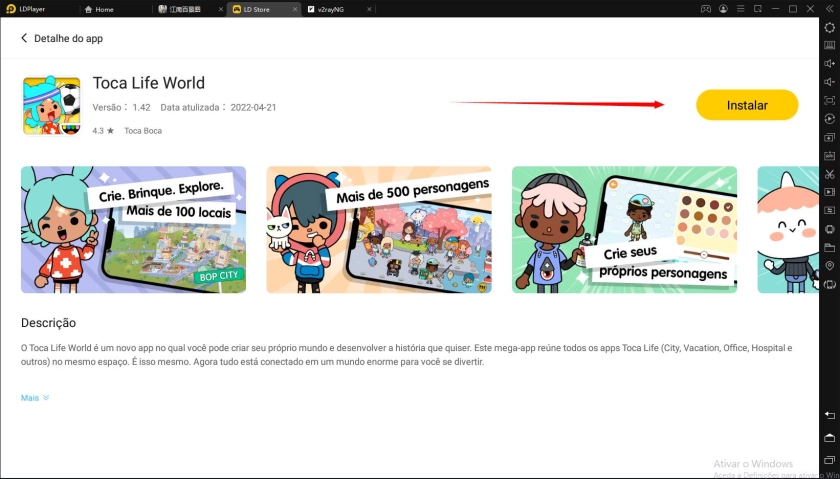Switch to the Home tab
Screen dimensions: 840x479
pyautogui.click(x=99, y=9)
